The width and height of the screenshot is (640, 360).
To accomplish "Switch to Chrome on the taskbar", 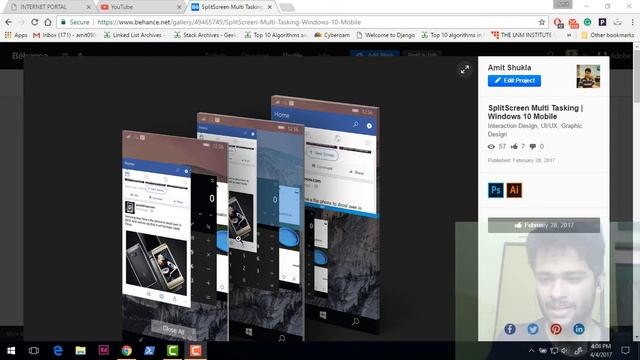I will click(x=127, y=350).
